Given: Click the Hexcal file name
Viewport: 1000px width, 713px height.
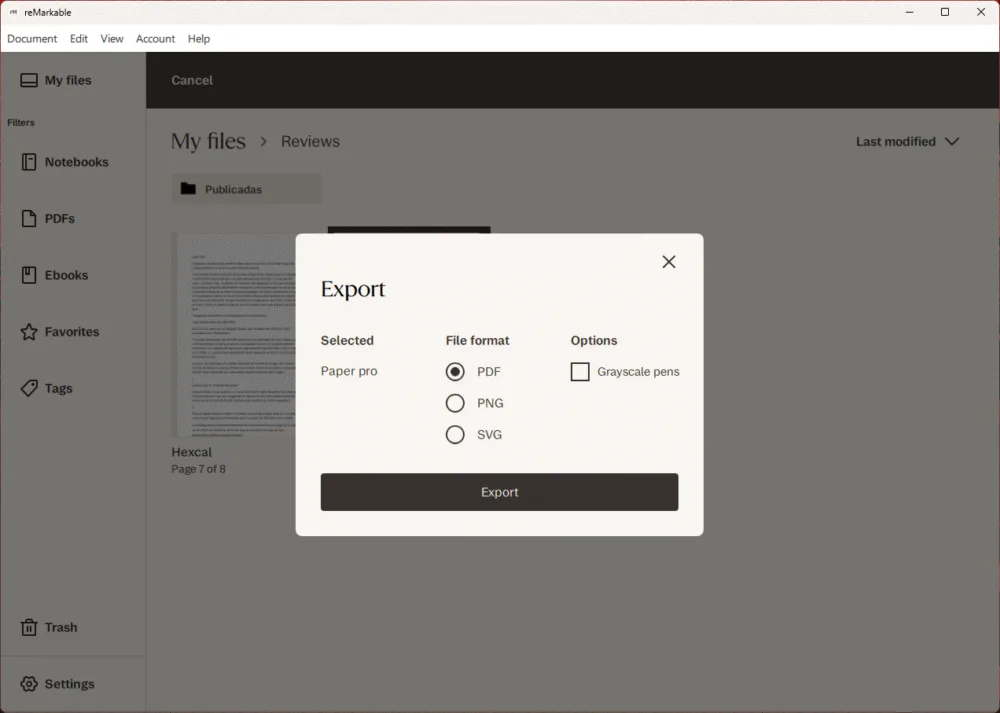Looking at the screenshot, I should [x=191, y=452].
